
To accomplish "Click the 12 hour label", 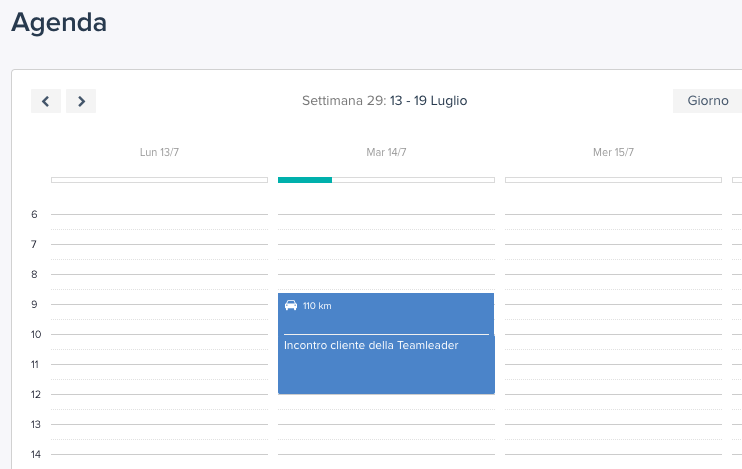I will pyautogui.click(x=36, y=394).
